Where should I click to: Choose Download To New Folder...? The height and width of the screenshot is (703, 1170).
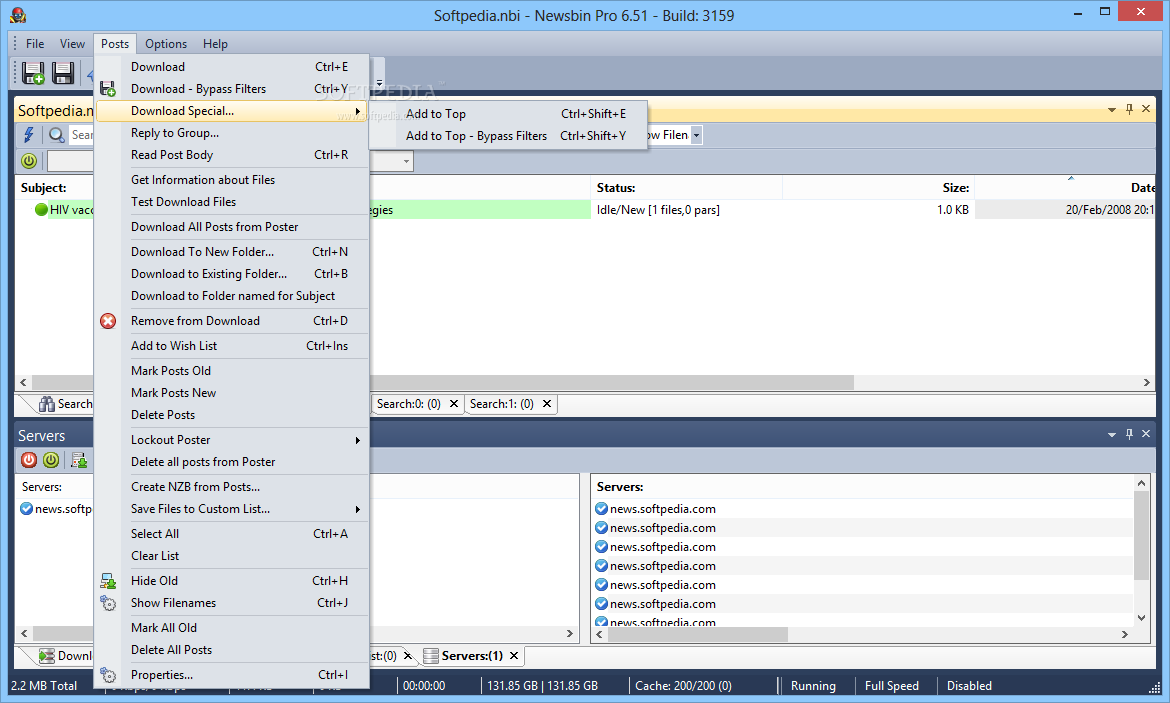(x=233, y=252)
